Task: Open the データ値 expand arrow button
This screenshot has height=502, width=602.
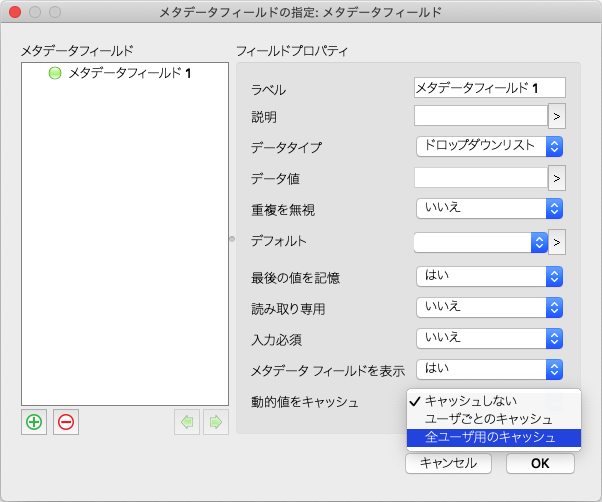Action: [x=557, y=178]
